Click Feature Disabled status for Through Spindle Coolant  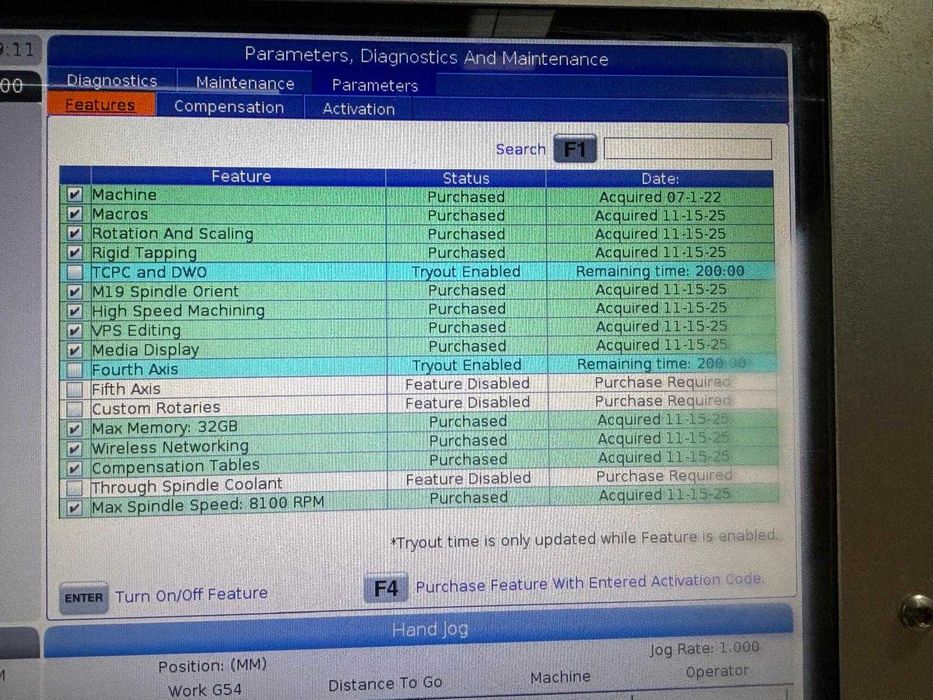click(x=468, y=479)
